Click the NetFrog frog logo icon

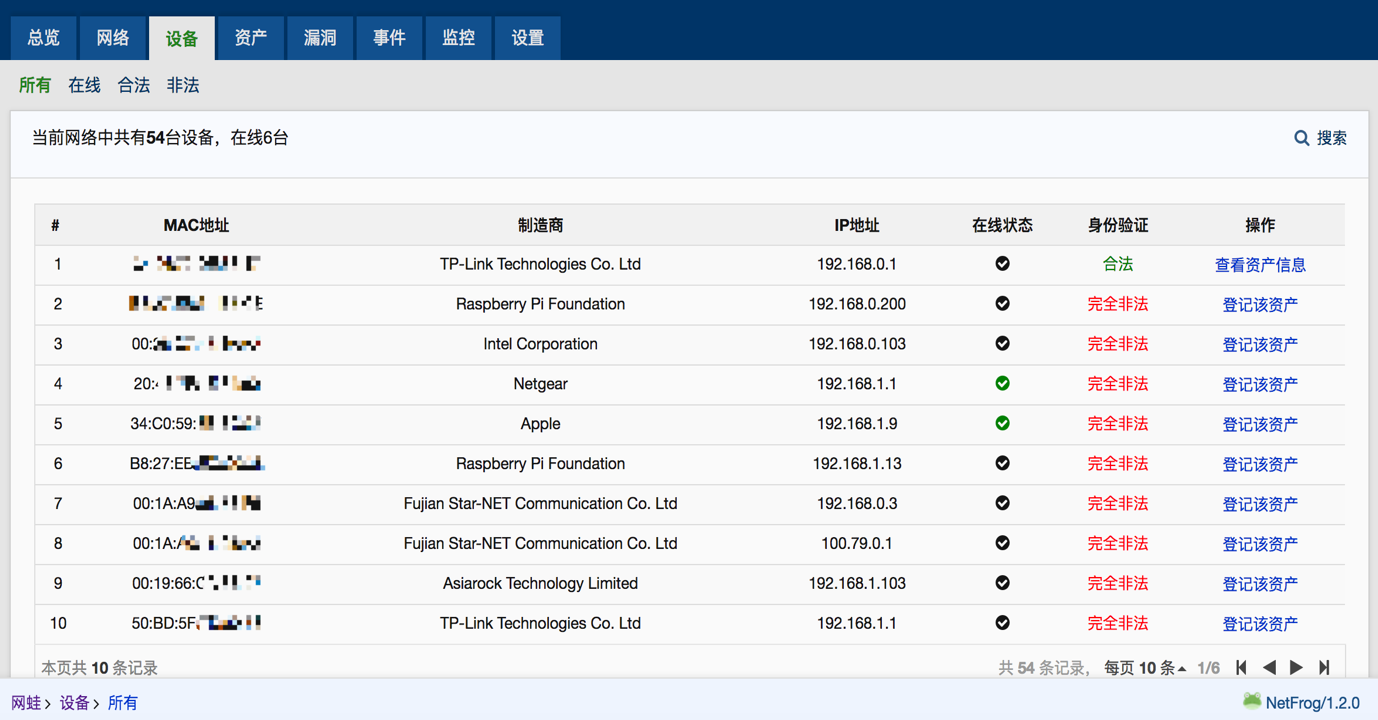click(1252, 701)
